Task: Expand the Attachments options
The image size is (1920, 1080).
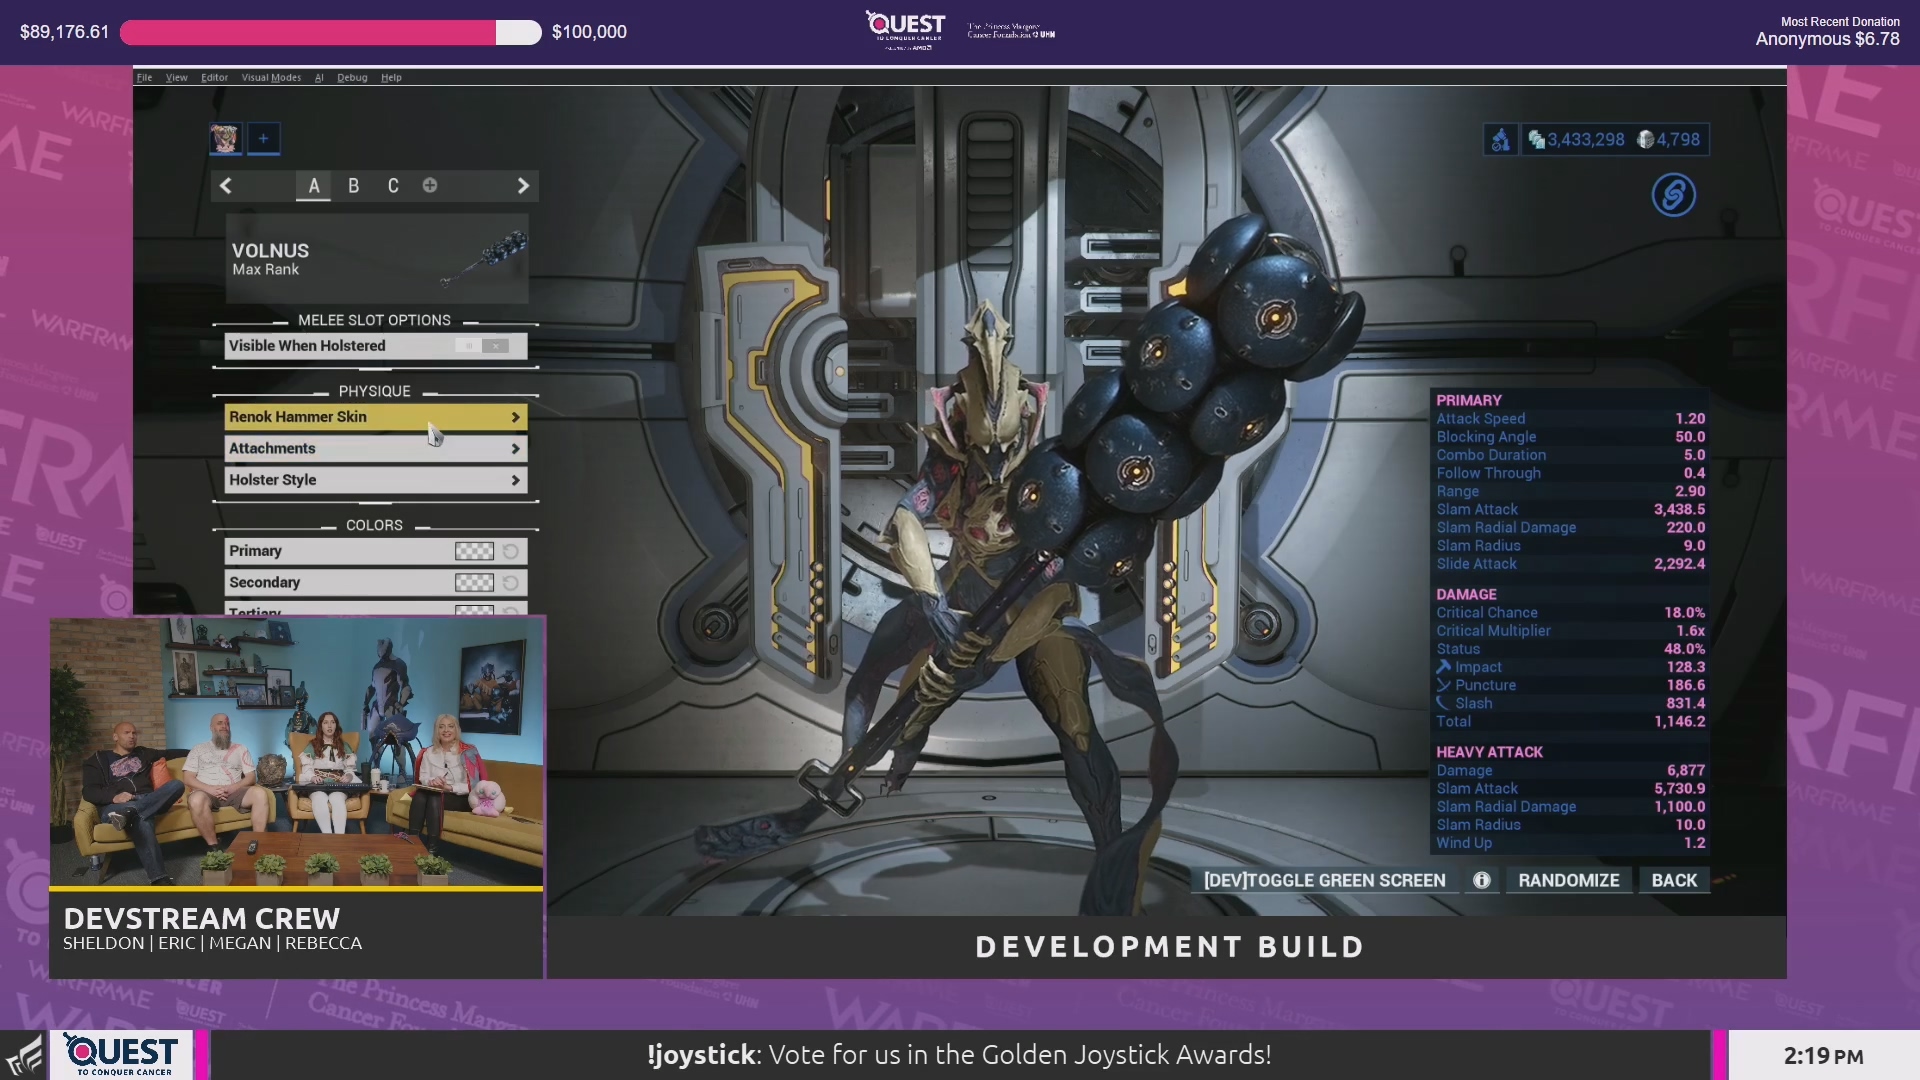Action: [375, 449]
